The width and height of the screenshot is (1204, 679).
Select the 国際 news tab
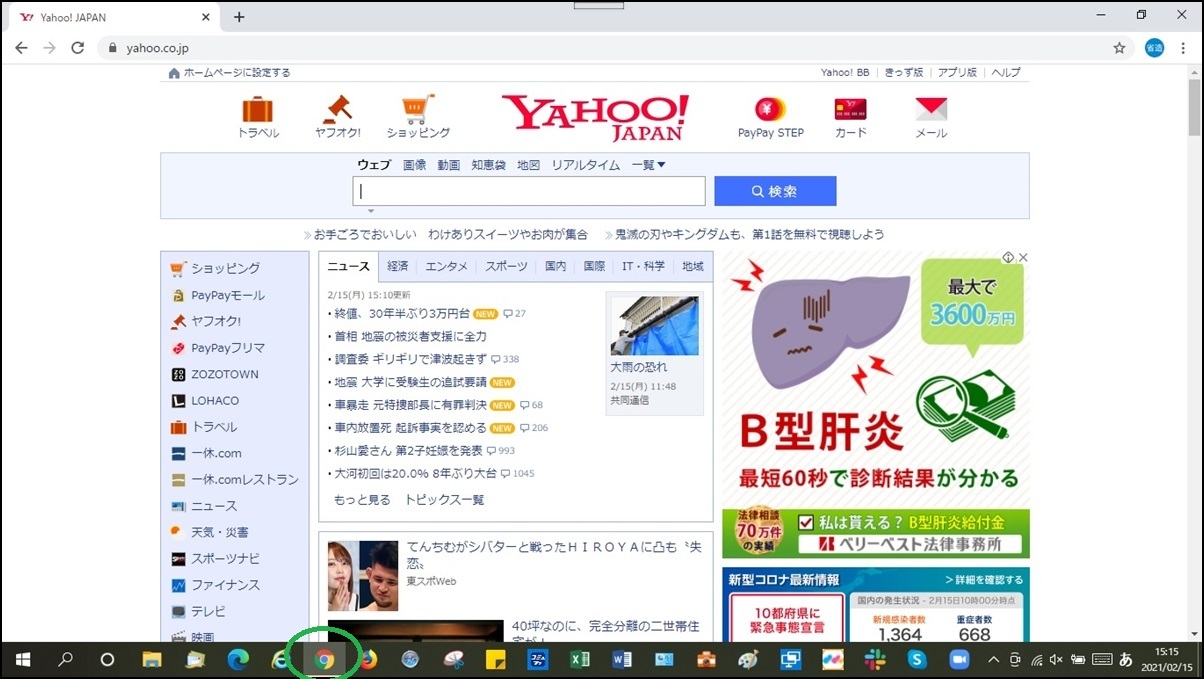pos(594,266)
